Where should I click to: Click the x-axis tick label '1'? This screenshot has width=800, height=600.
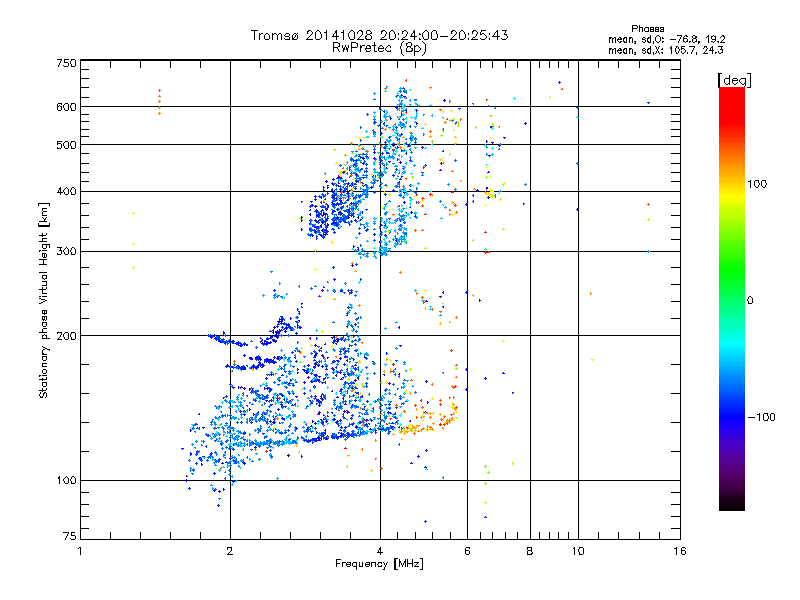pyautogui.click(x=80, y=551)
